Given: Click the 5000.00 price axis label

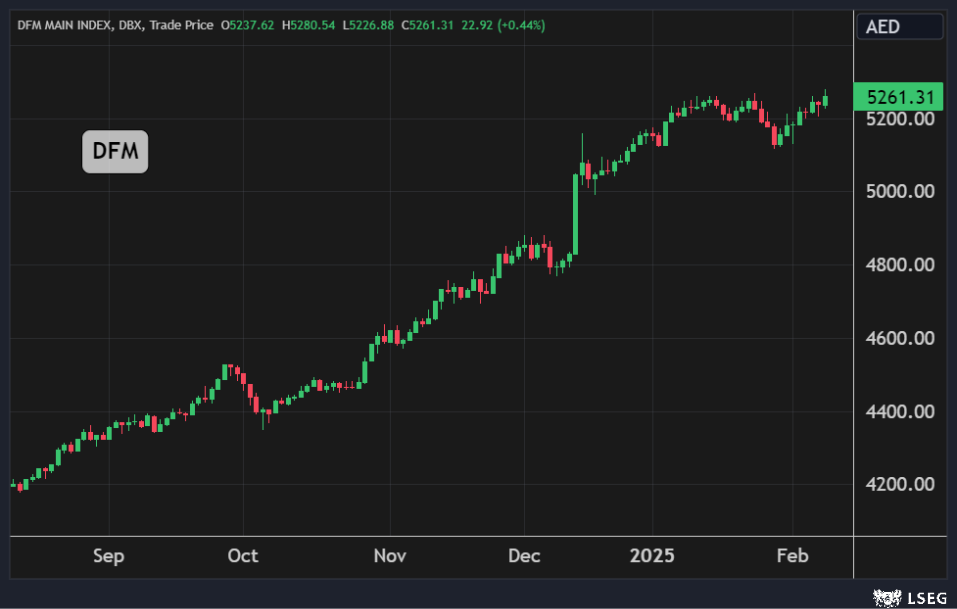Looking at the screenshot, I should click(x=900, y=192).
